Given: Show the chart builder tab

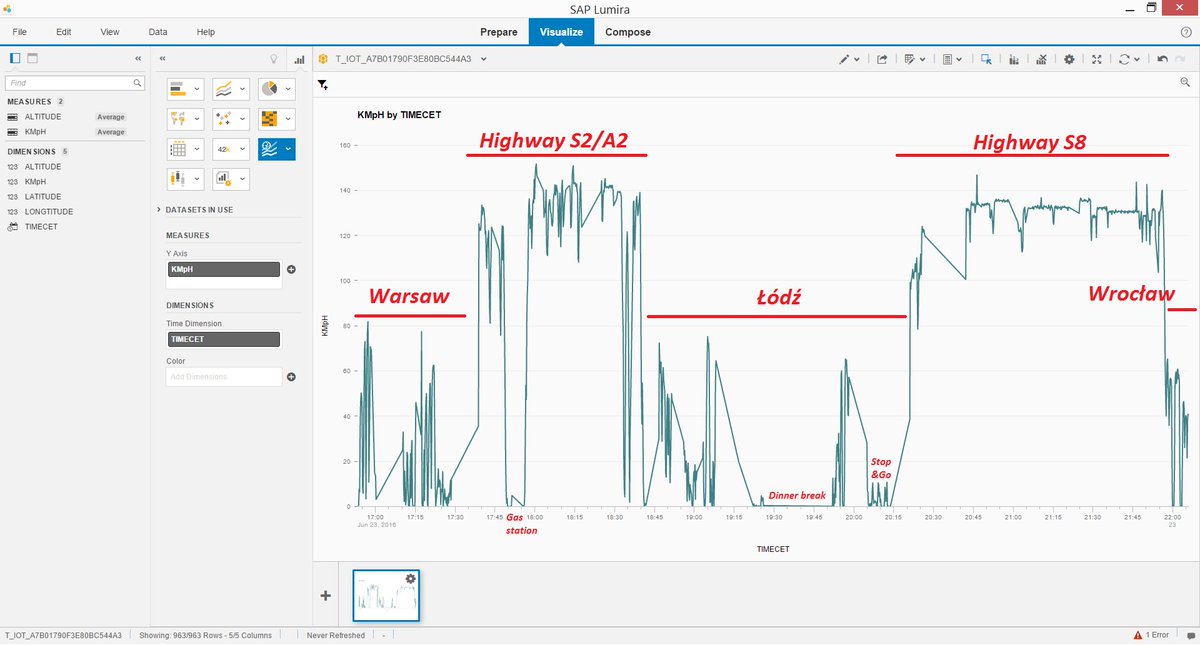Looking at the screenshot, I should pyautogui.click(x=298, y=59).
